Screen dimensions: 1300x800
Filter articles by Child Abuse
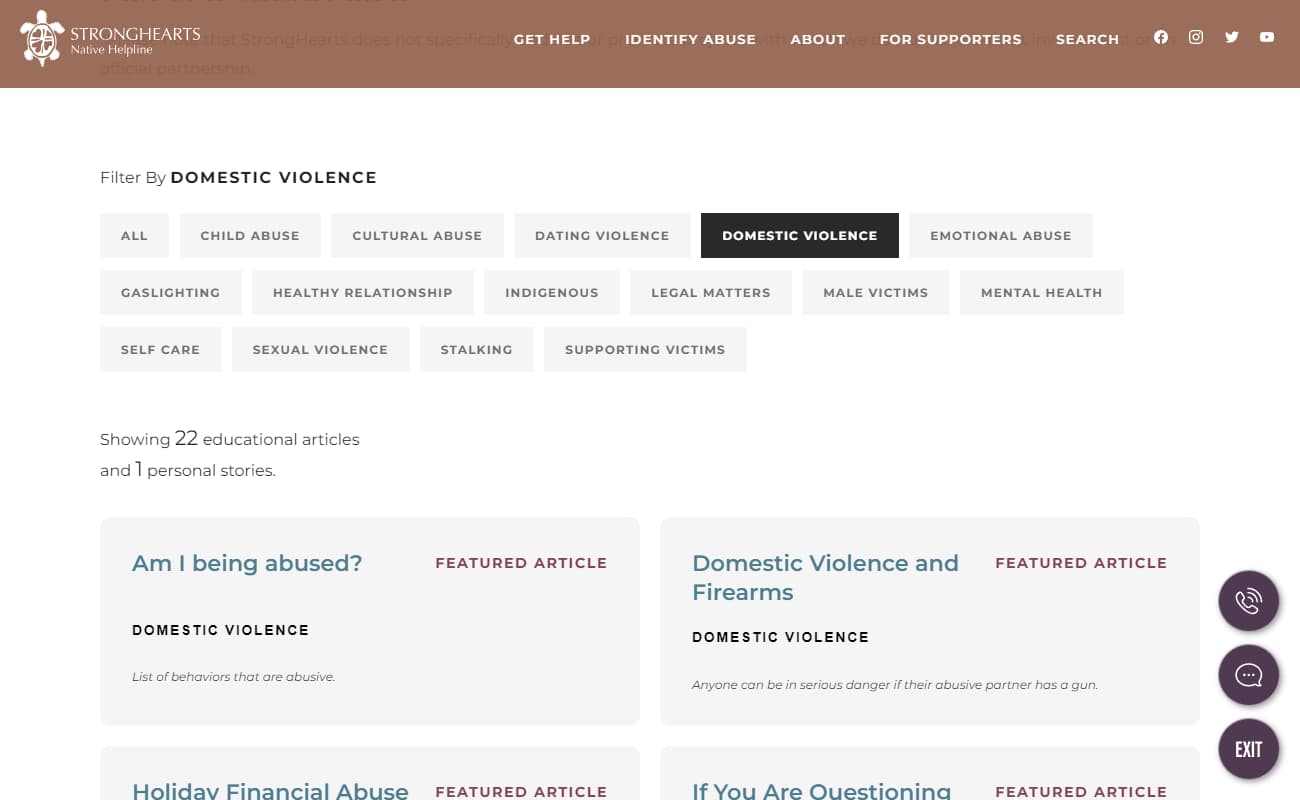pyautogui.click(x=250, y=235)
